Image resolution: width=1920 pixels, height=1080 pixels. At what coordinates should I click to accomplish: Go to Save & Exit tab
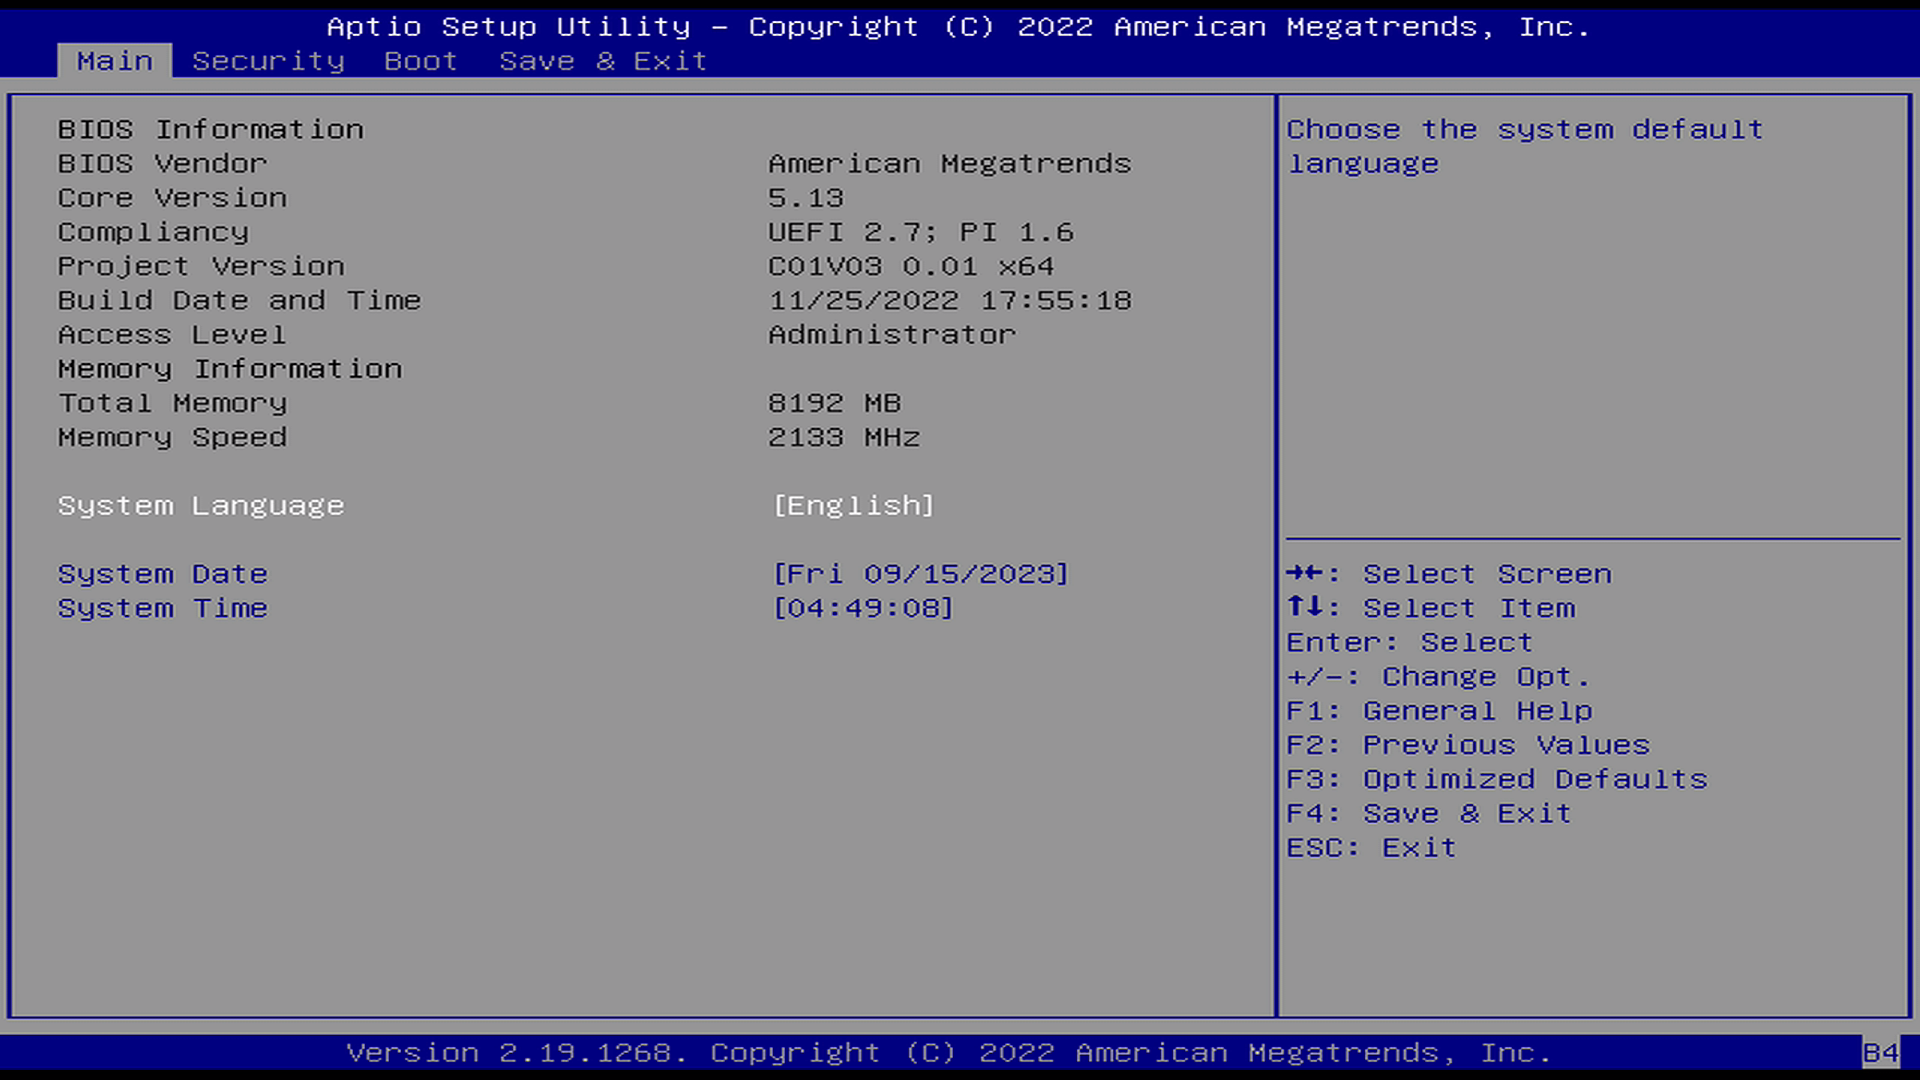(603, 61)
